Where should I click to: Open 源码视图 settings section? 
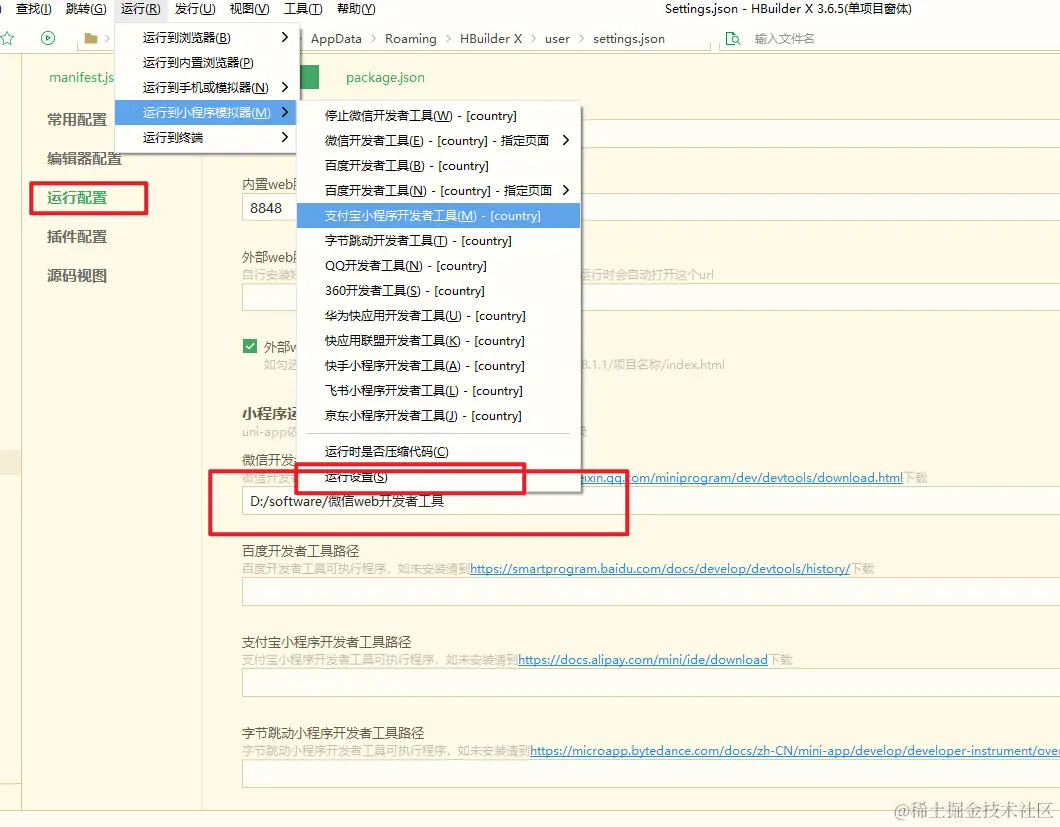coord(77,276)
